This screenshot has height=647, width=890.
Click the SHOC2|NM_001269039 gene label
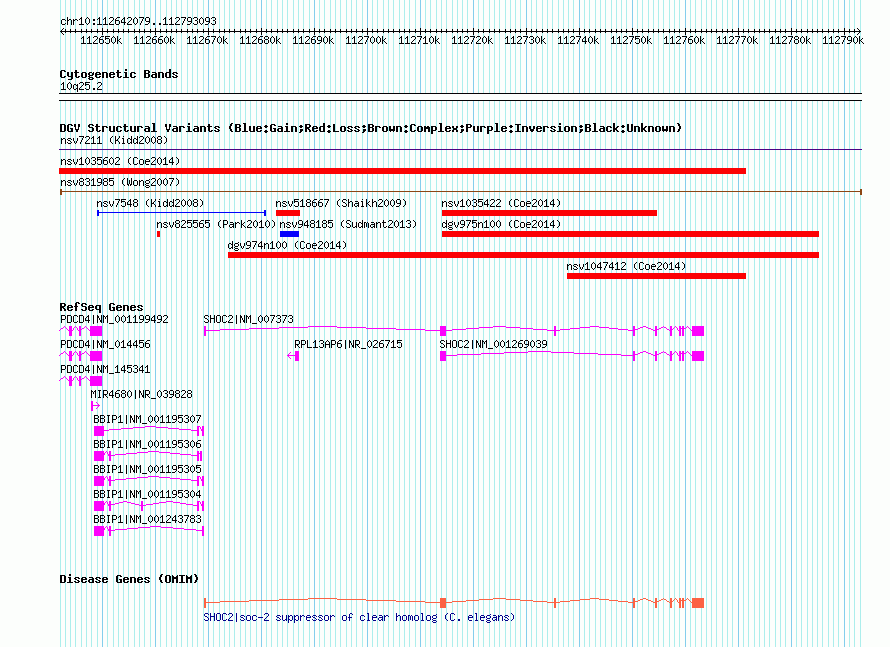click(493, 344)
